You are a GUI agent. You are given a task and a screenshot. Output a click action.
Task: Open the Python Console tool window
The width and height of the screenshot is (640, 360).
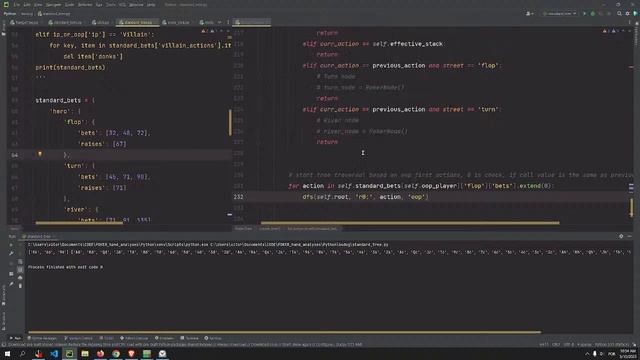[x=134, y=338]
